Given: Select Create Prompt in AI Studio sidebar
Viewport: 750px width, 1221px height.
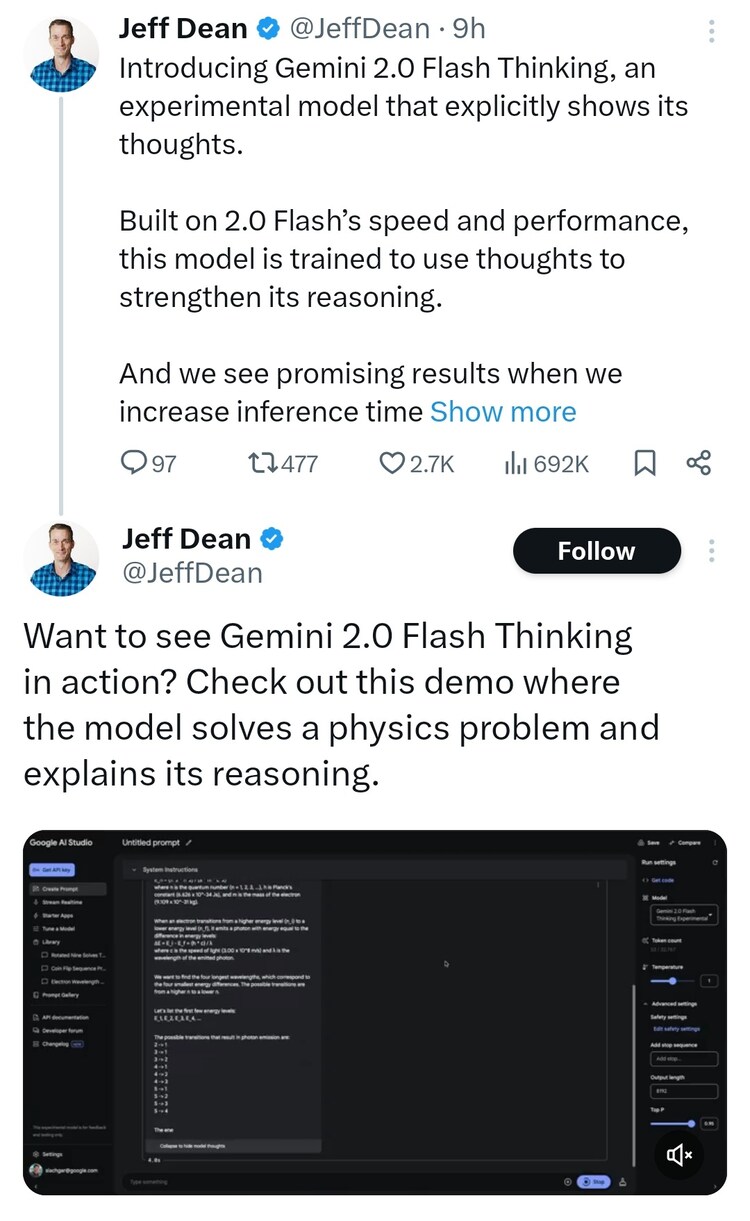Looking at the screenshot, I should [62, 888].
